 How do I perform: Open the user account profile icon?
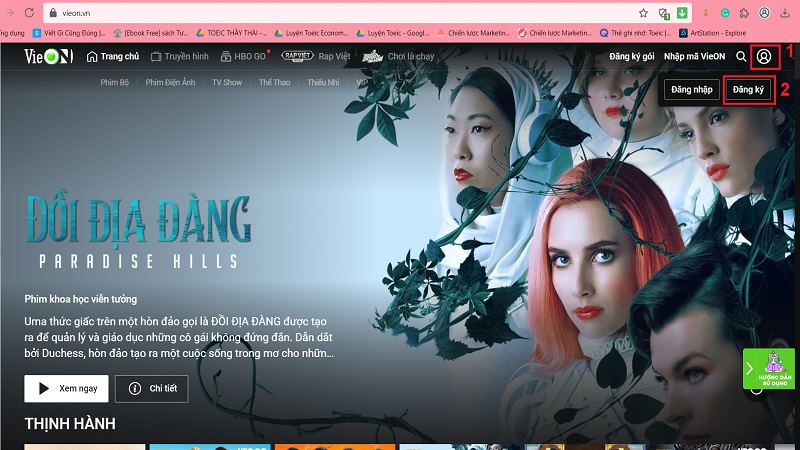click(765, 57)
